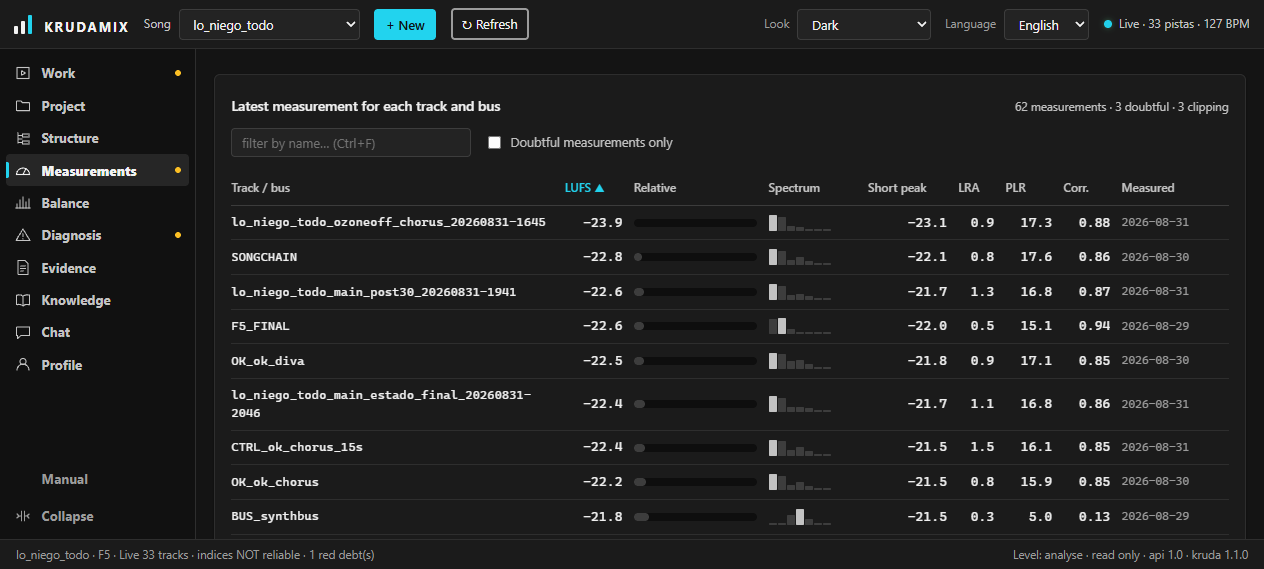1264x569 pixels.
Task: Select the F5_FINAL track name
Action: (260, 326)
